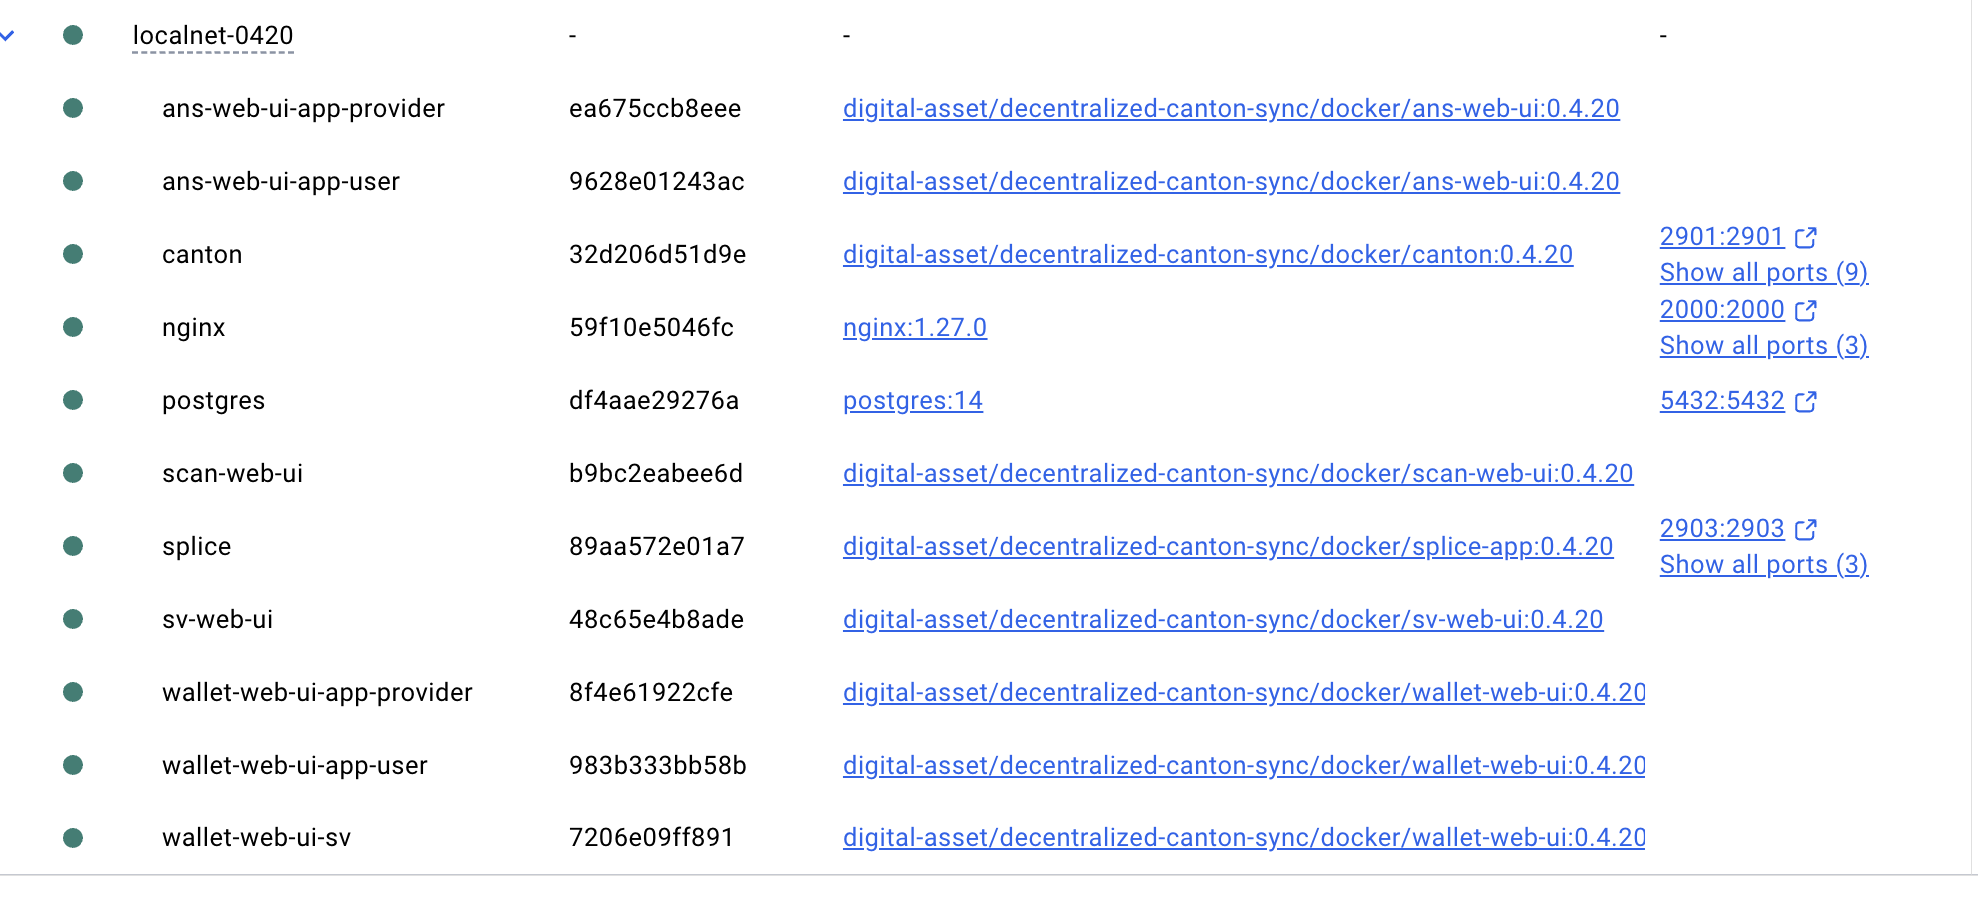Viewport: 1978px width, 906px height.
Task: Open external link icon for port 2903:2903
Action: click(1805, 530)
